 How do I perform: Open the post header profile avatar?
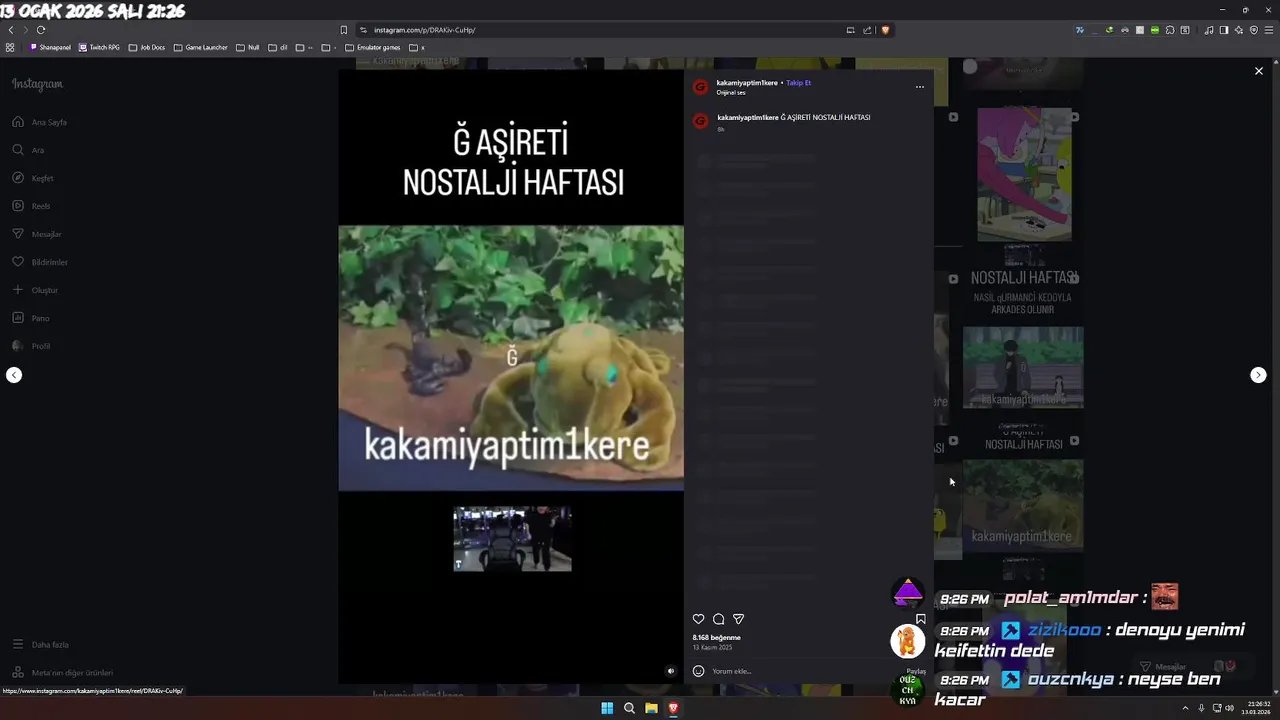pos(700,87)
